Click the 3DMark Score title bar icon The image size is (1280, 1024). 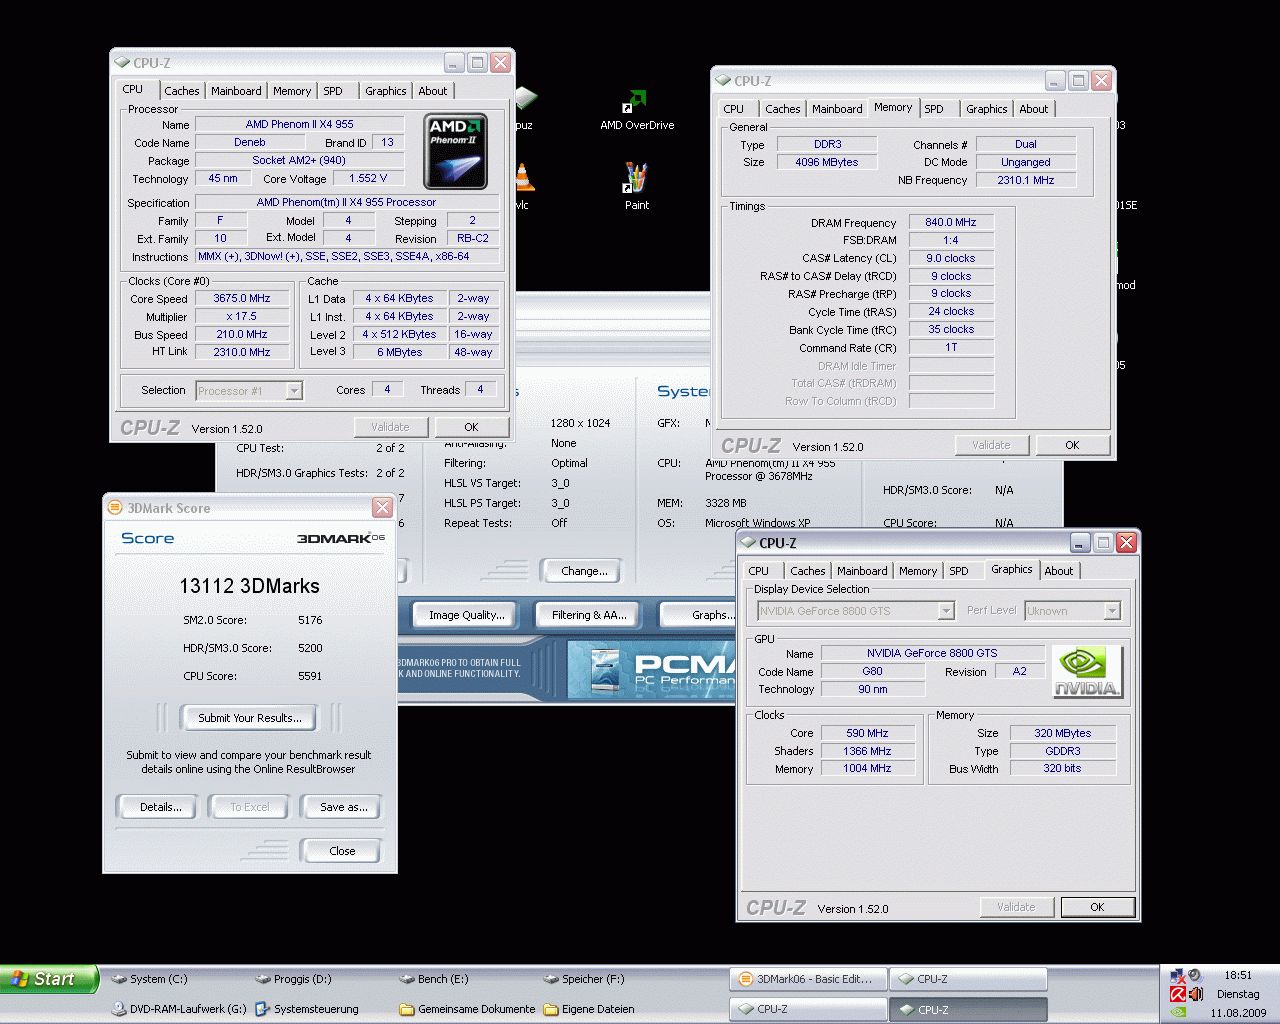115,507
